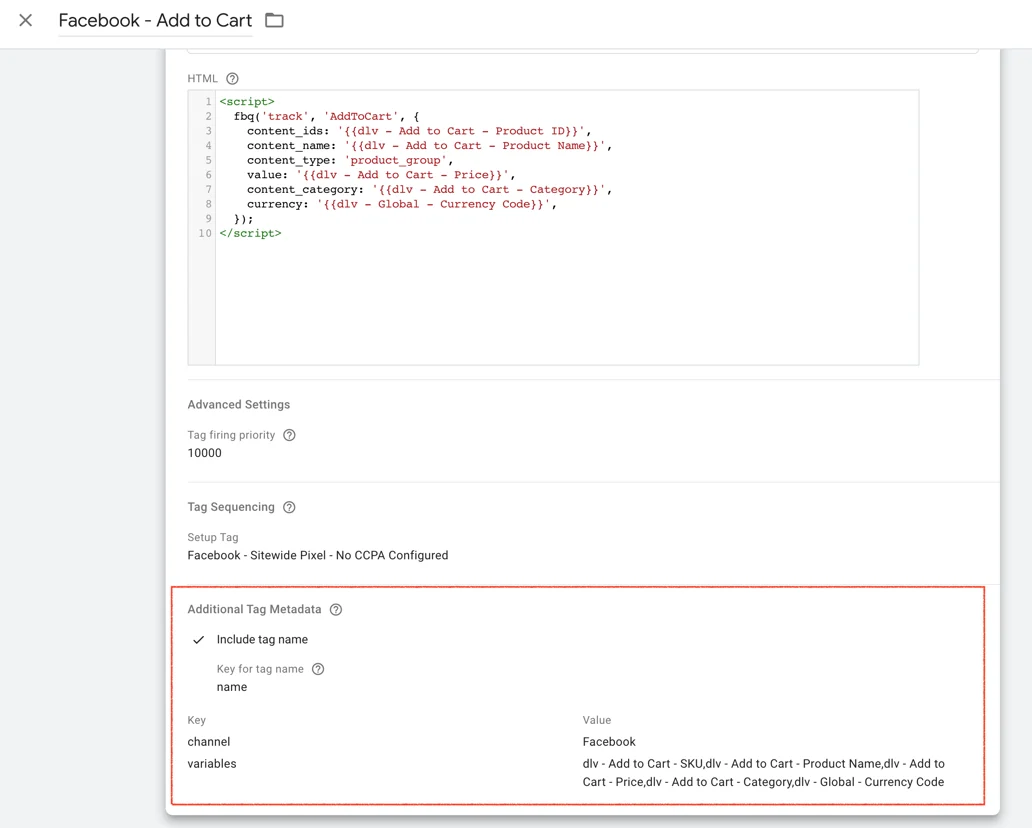Image resolution: width=1032 pixels, height=828 pixels.
Task: Click the Key column header in metadata table
Action: [197, 720]
